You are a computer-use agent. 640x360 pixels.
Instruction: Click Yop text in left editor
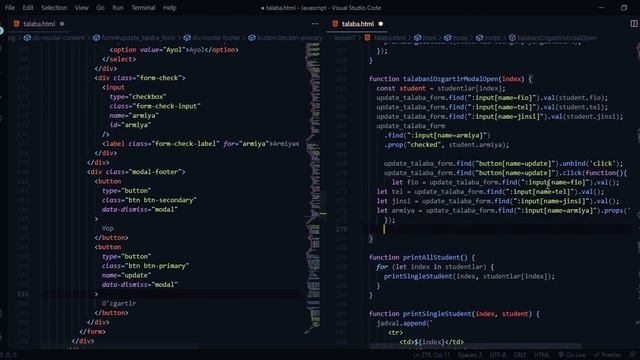(107, 228)
